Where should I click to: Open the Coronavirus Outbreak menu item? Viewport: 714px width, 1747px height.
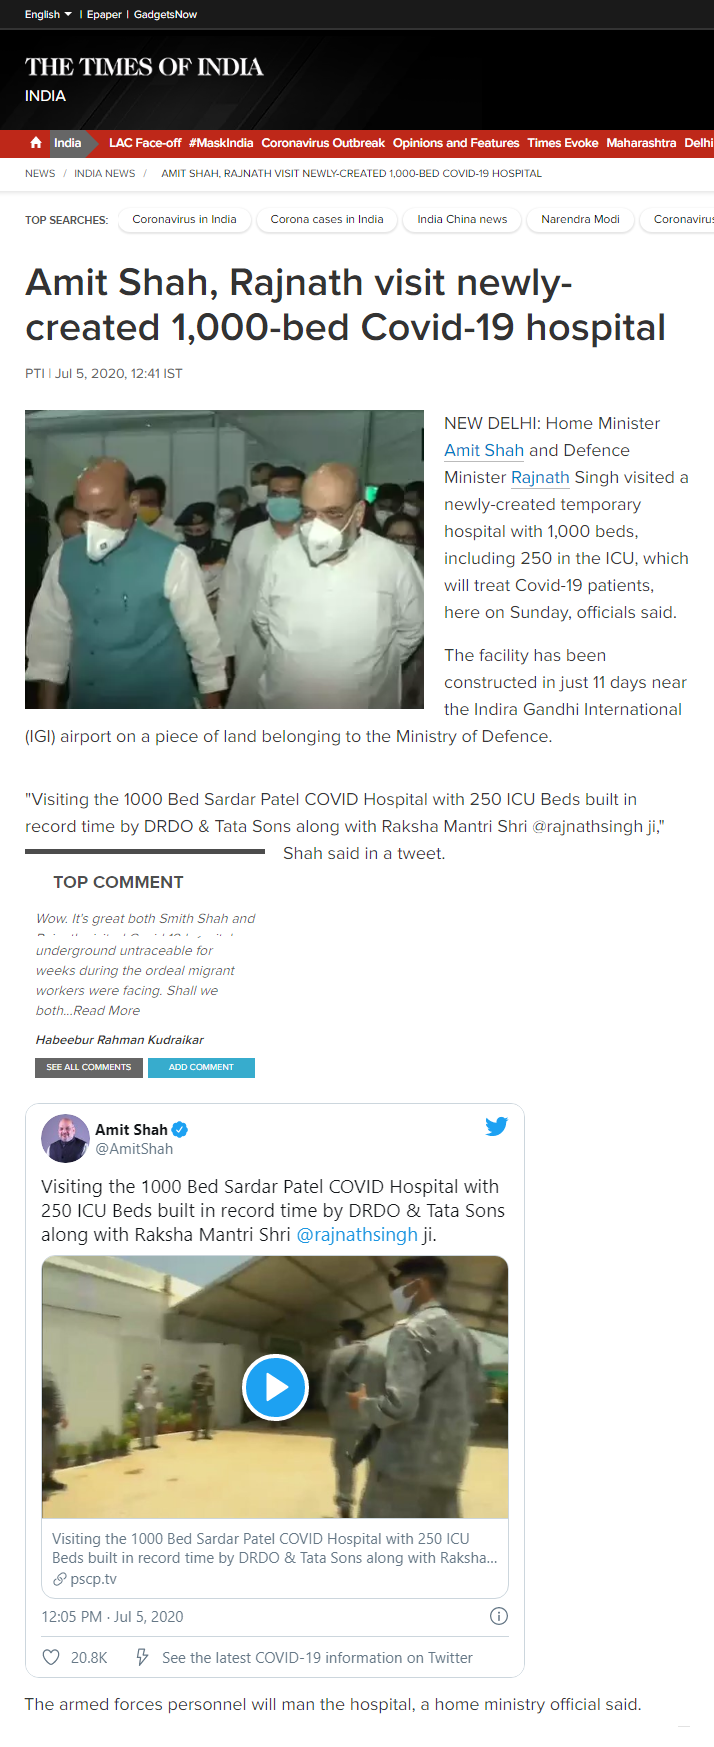pyautogui.click(x=323, y=143)
